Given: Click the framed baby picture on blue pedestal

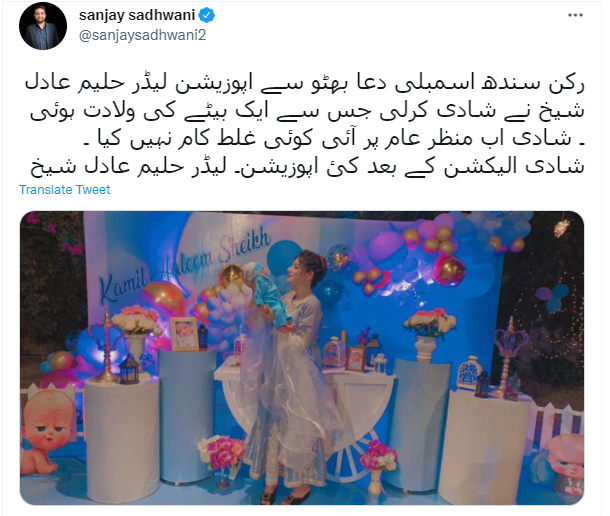Looking at the screenshot, I should click(184, 334).
